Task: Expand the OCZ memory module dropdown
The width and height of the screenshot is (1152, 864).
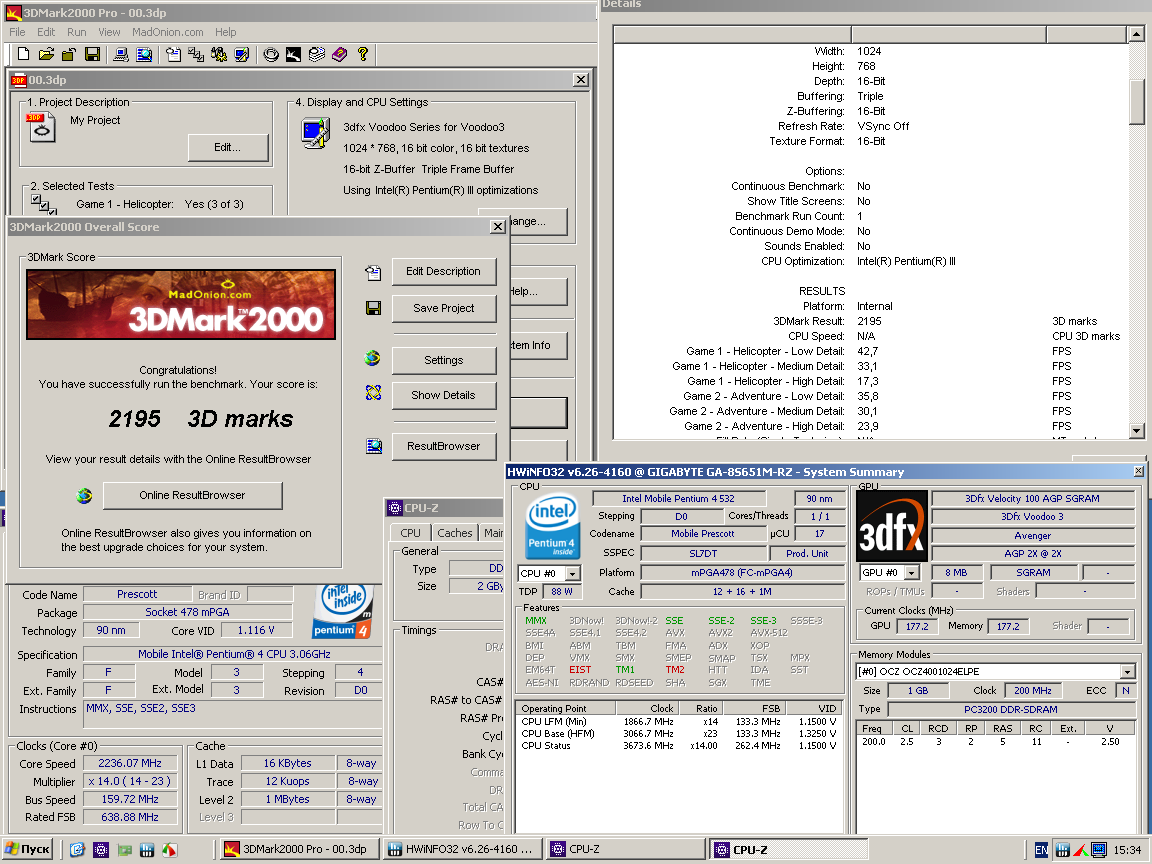Action: click(x=1127, y=672)
